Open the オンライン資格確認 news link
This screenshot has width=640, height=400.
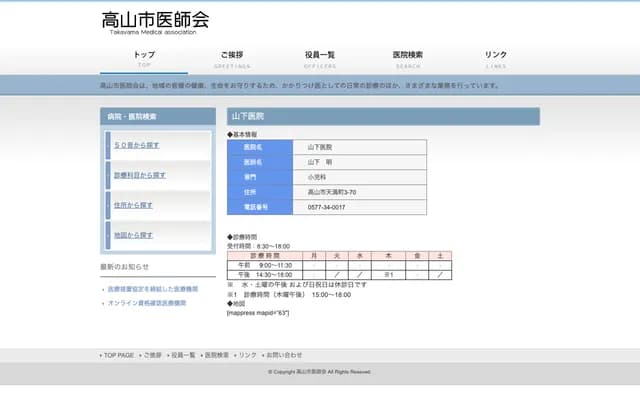146,303
